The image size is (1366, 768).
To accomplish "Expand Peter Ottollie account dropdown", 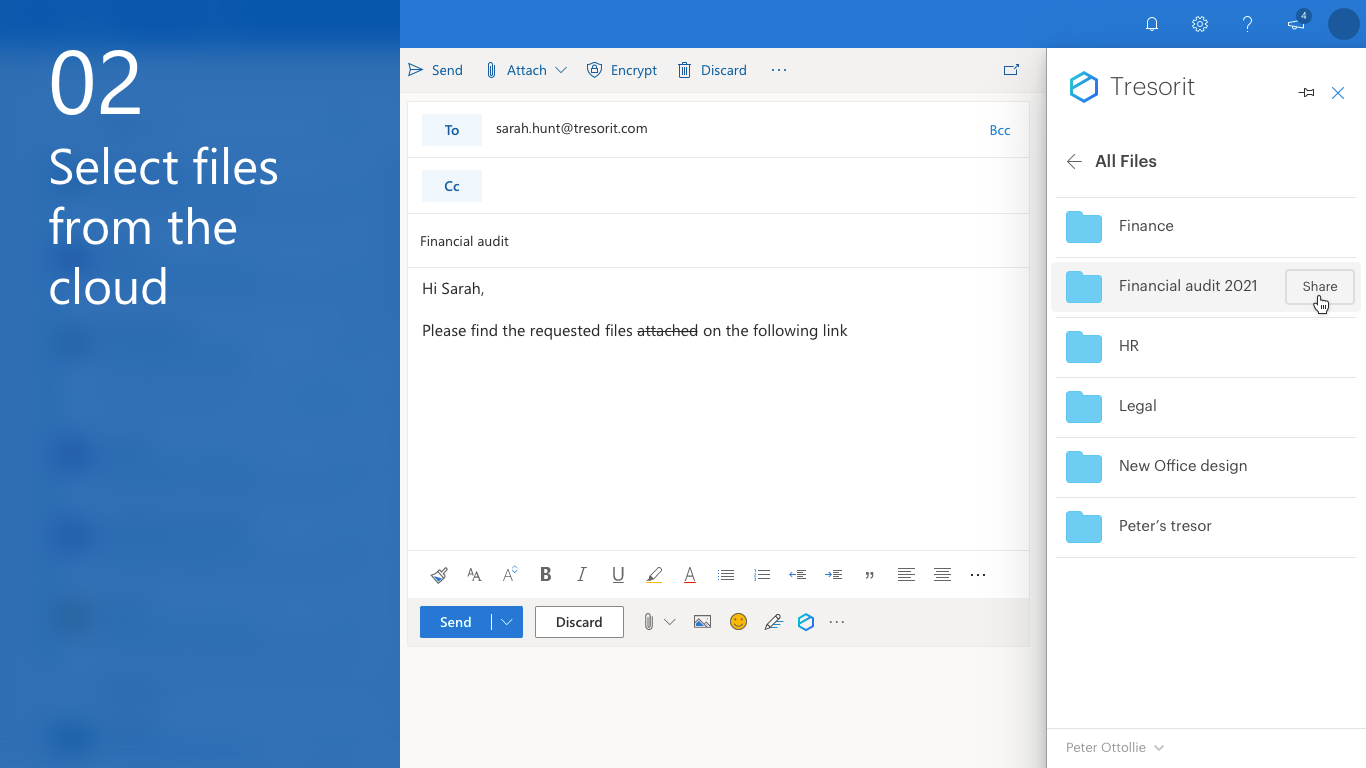I will point(1115,748).
